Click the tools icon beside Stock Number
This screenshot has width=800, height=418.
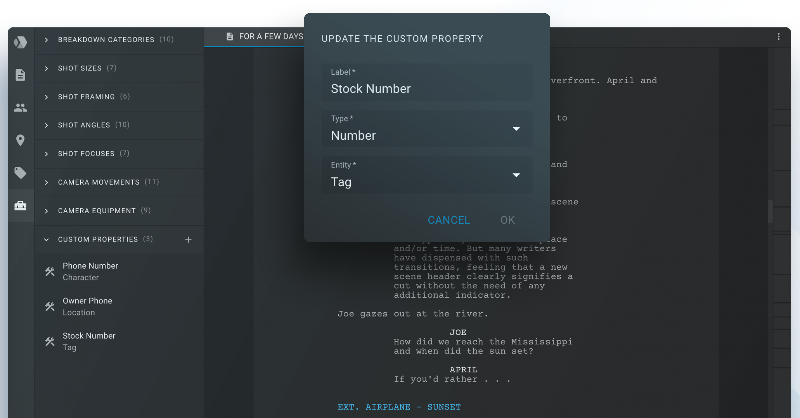pos(49,341)
